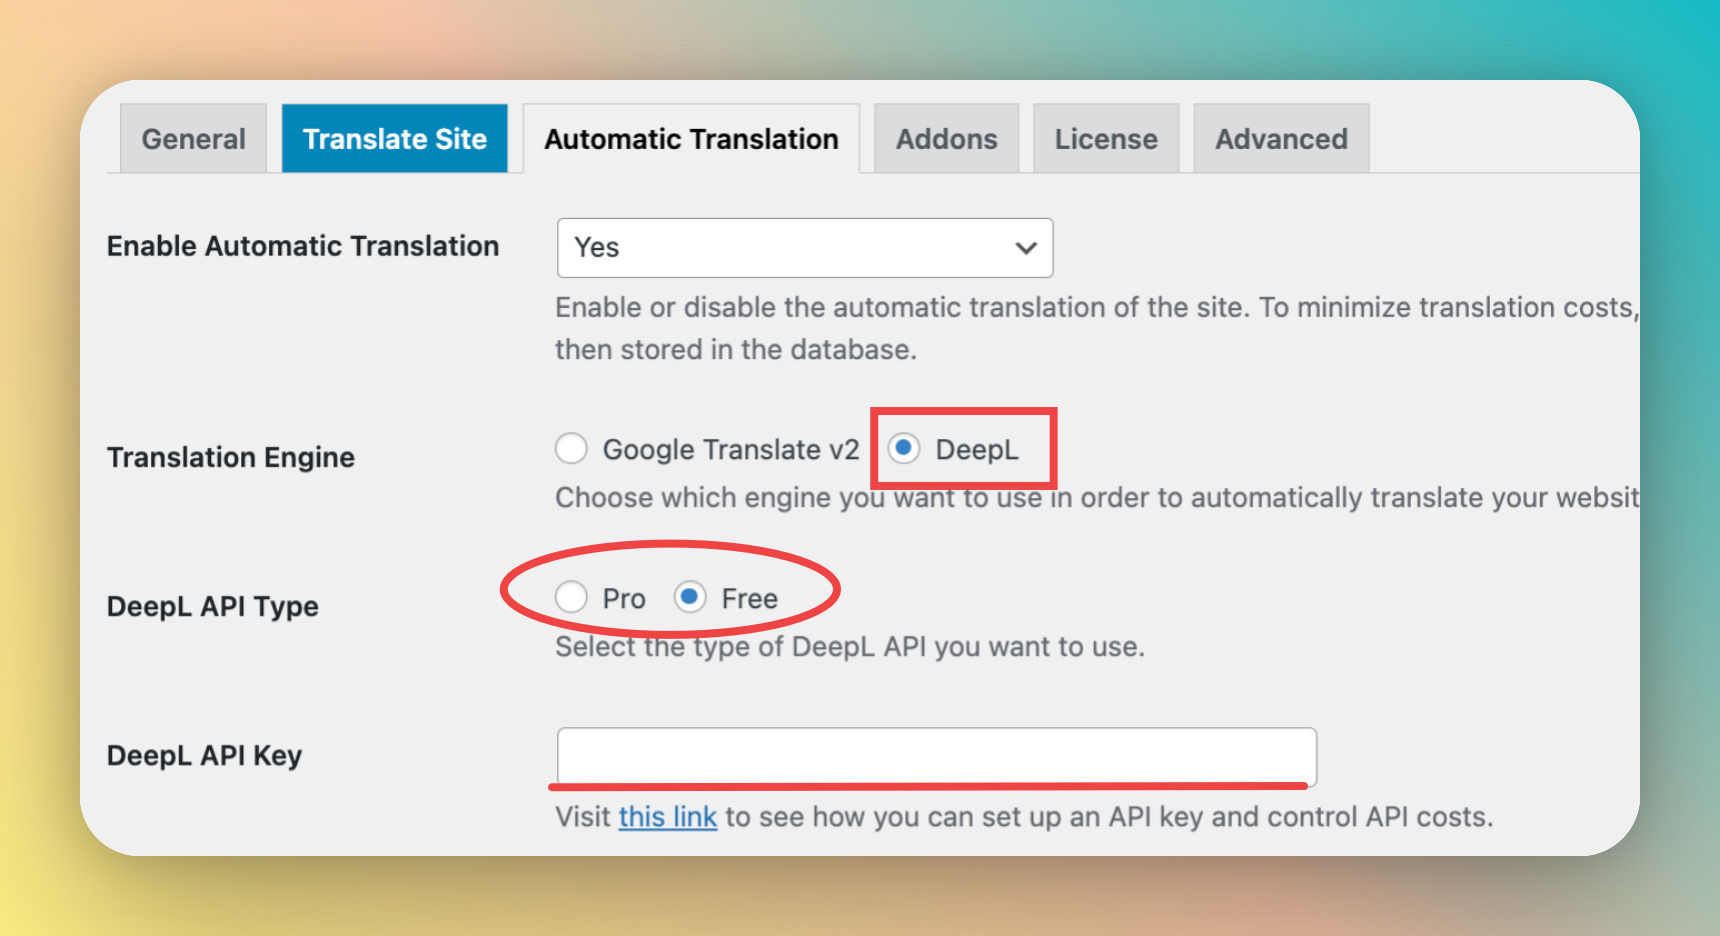Screen dimensions: 1720x936
Task: Open the Addons tab
Action: (945, 138)
